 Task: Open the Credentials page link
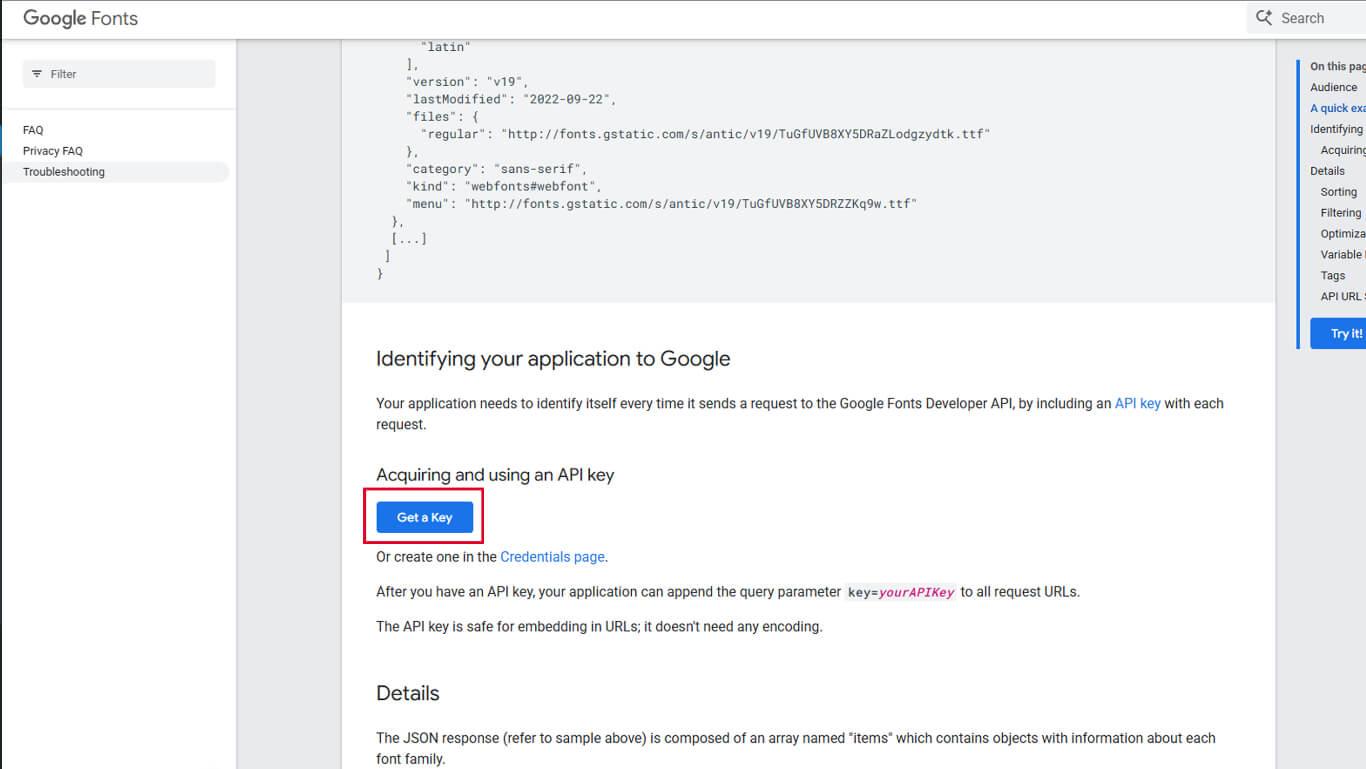pyautogui.click(x=552, y=557)
